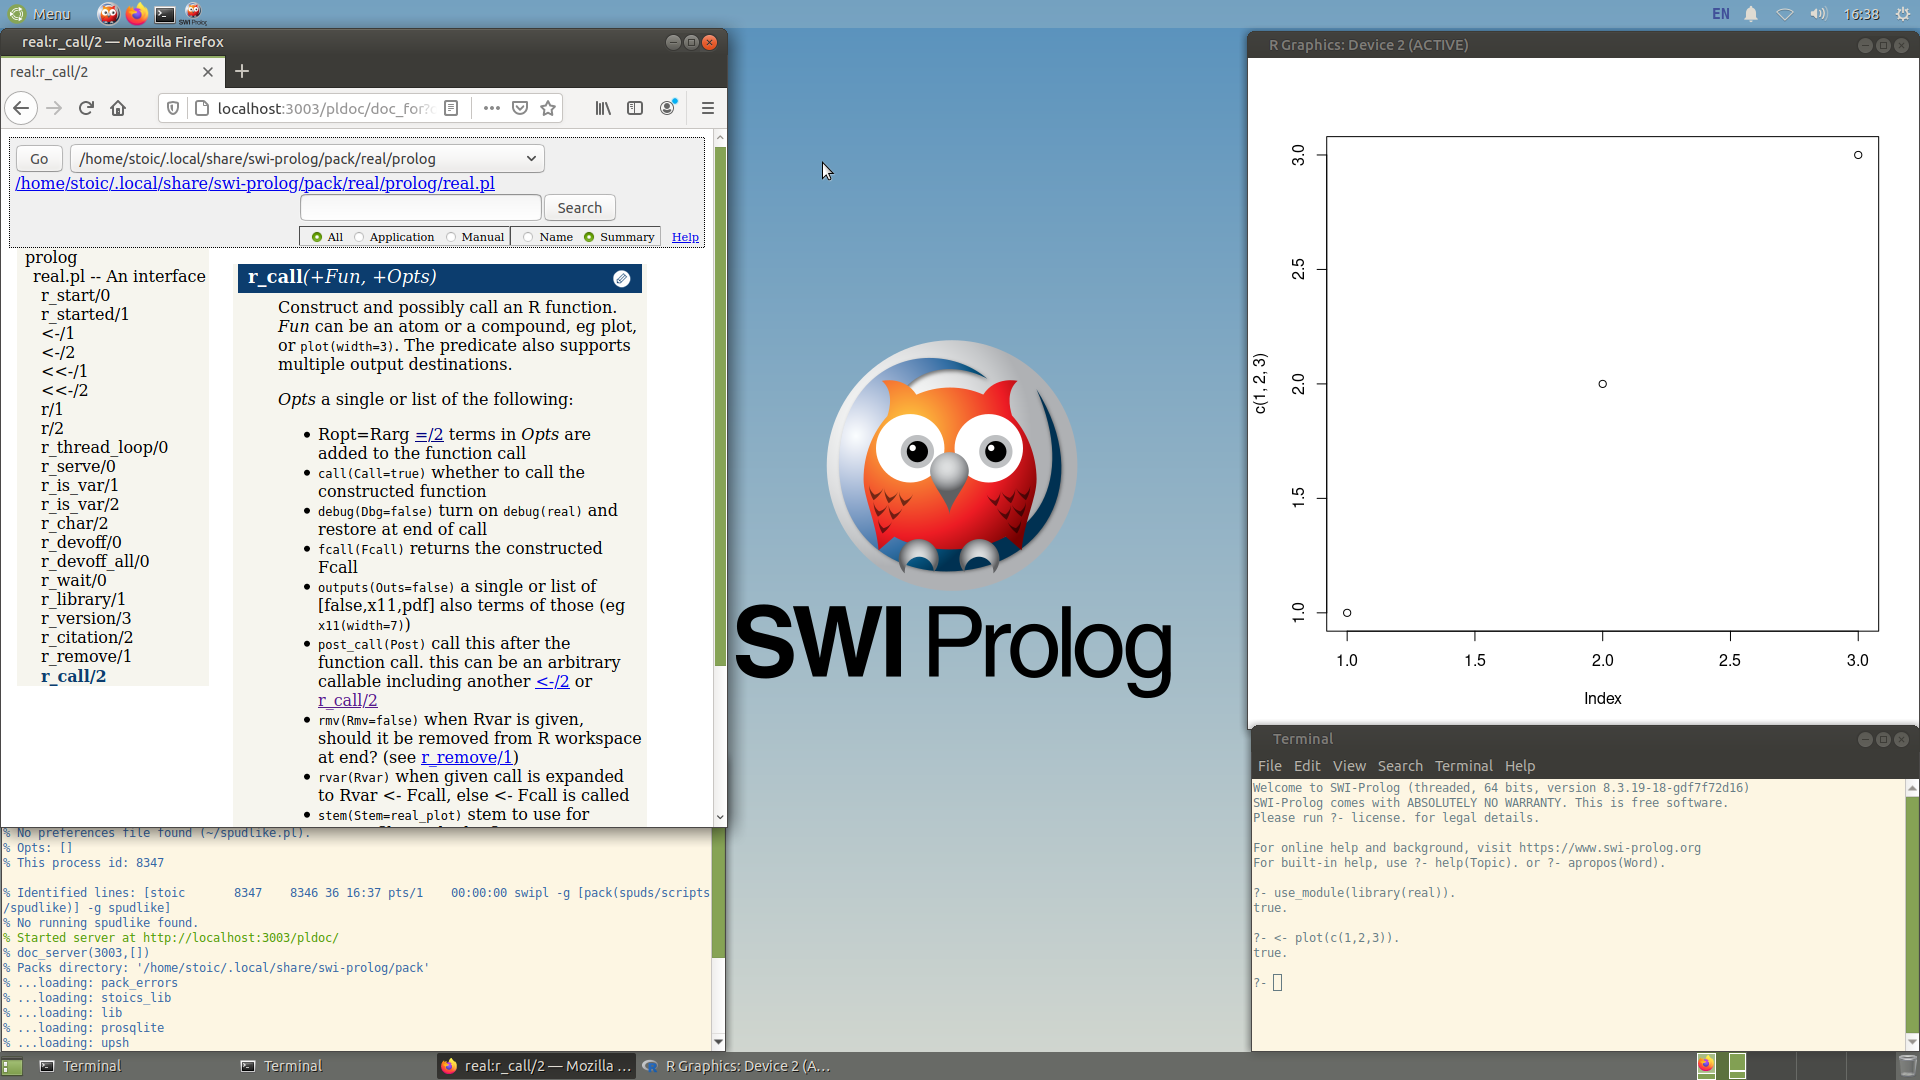
Task: Click the edit icon in r_call header
Action: 622,278
